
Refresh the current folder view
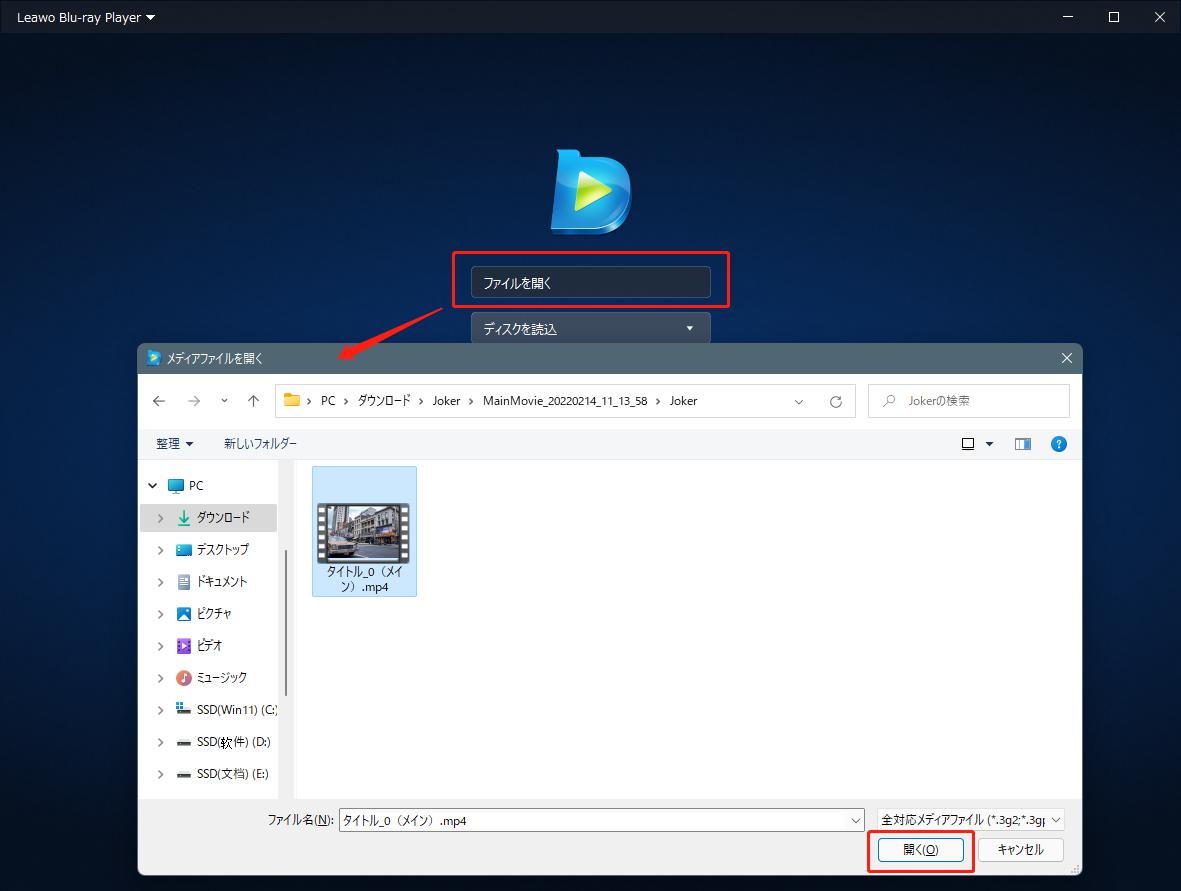pyautogui.click(x=836, y=401)
